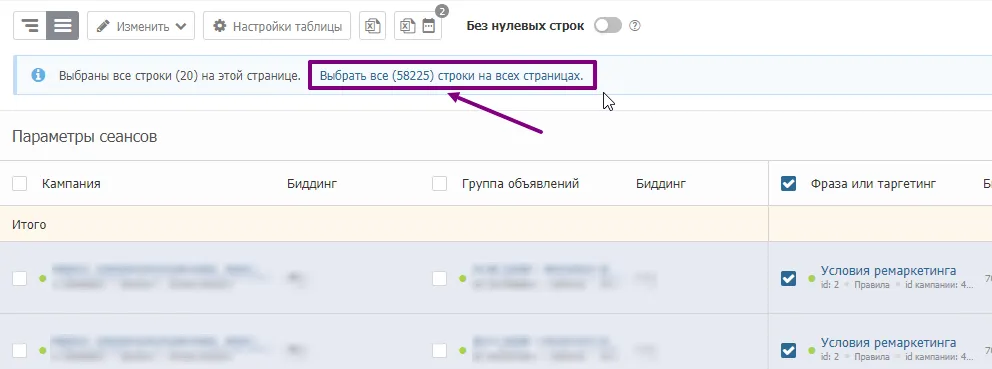Open scheduled Excel export with badge 2

click(x=418, y=26)
